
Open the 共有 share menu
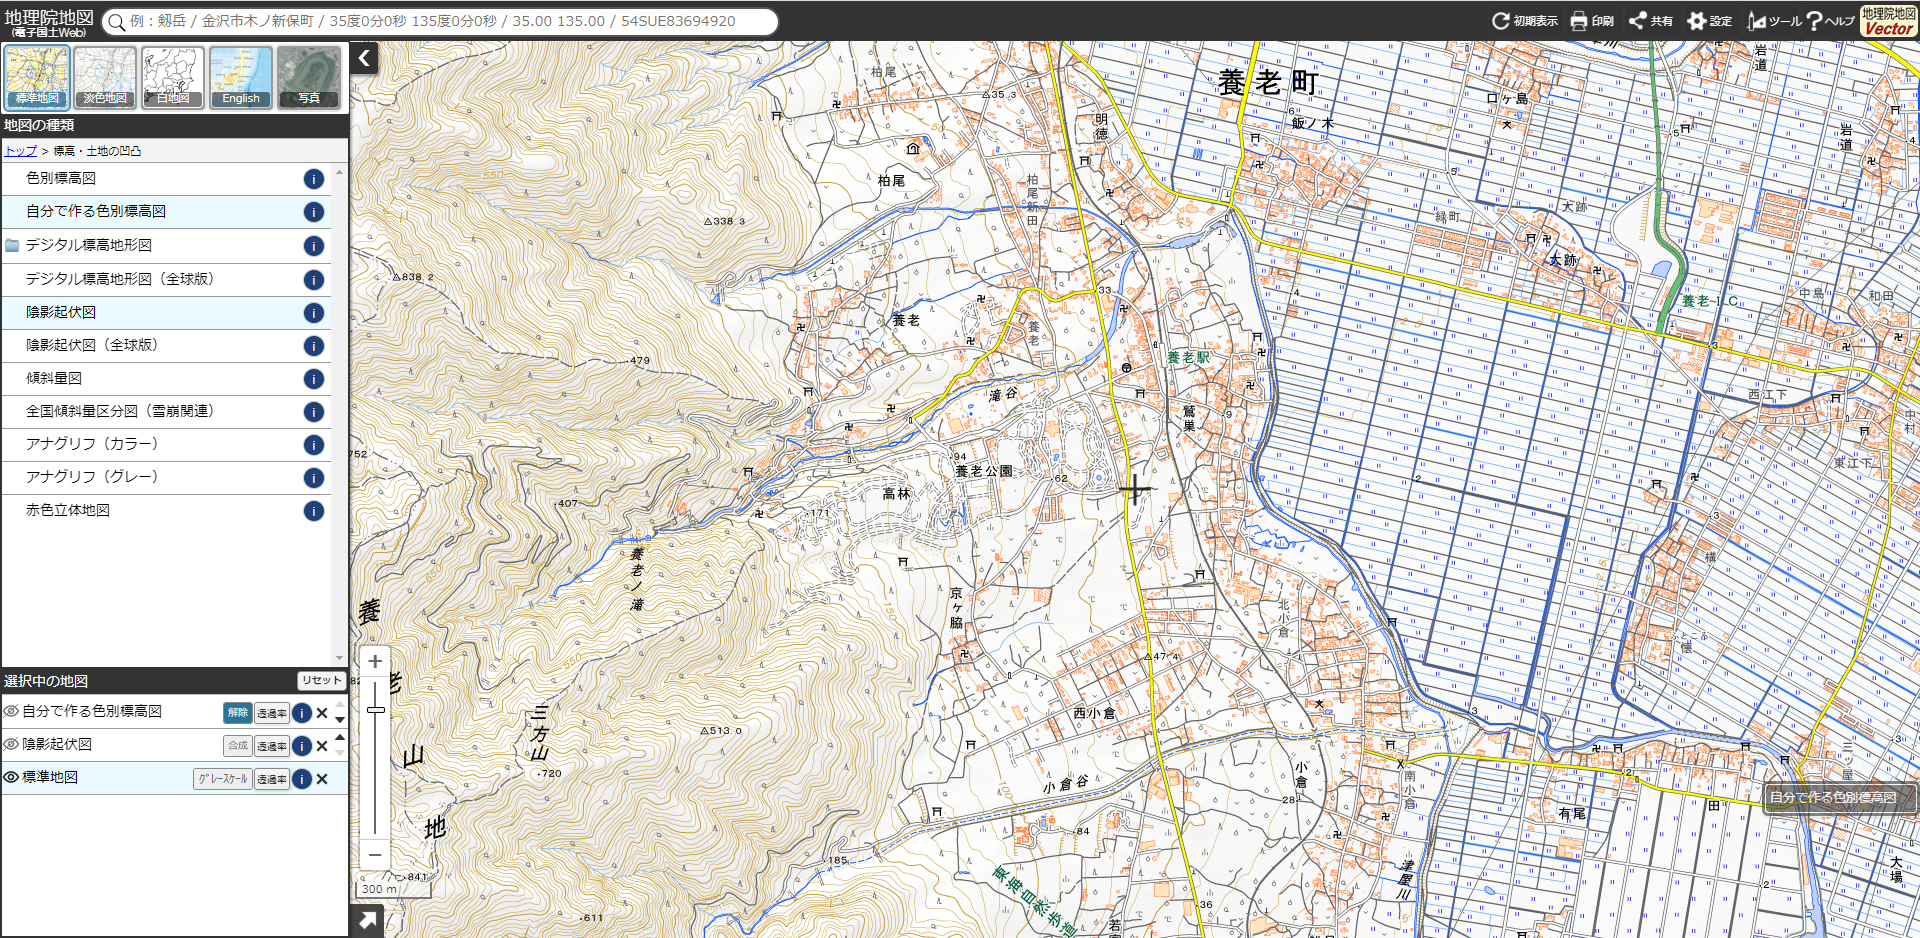click(1650, 21)
